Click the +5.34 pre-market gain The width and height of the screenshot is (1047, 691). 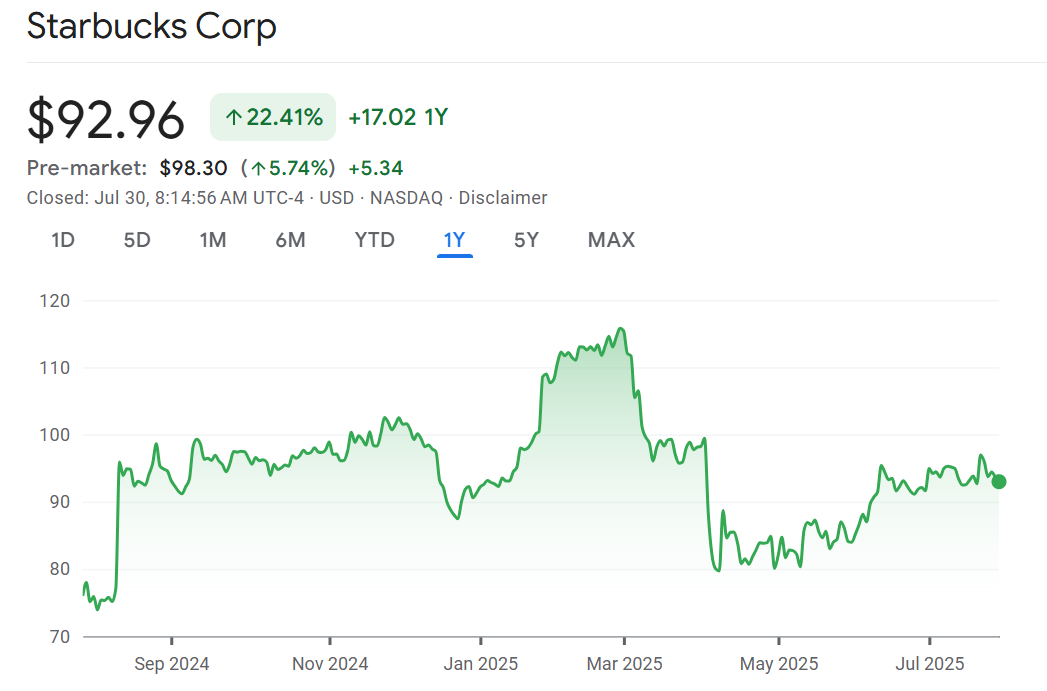coord(376,168)
